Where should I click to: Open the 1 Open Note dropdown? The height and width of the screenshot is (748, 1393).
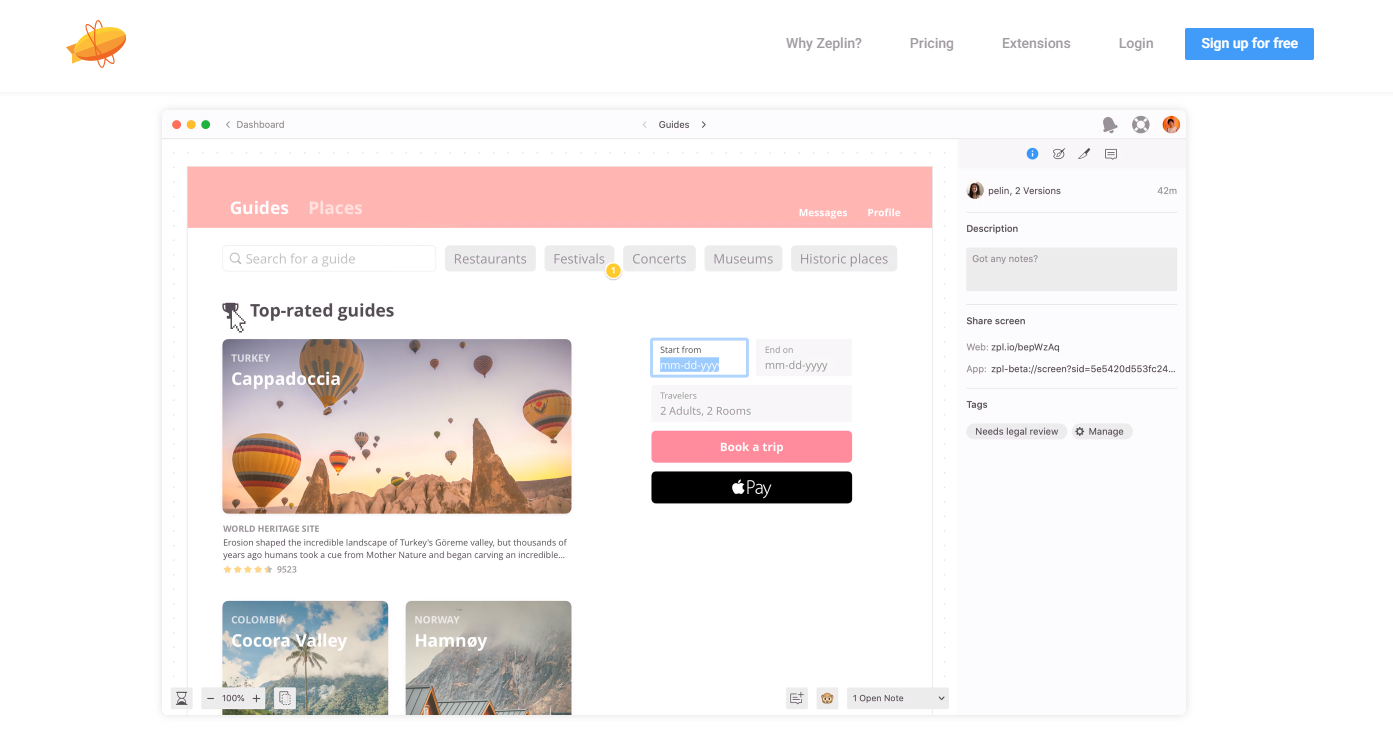(x=898, y=698)
